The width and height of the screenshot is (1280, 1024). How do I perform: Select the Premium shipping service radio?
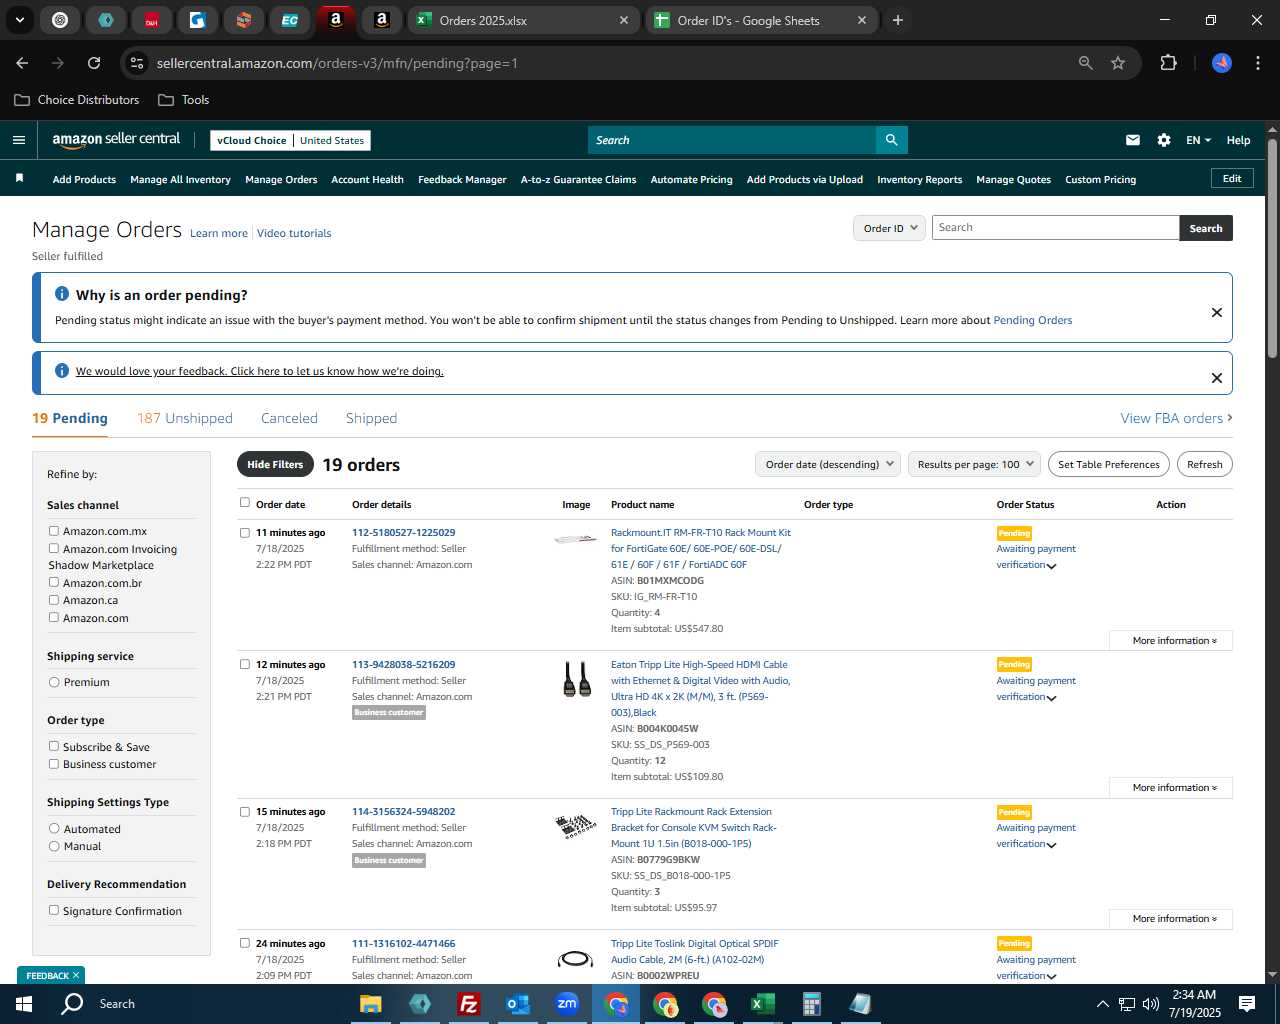54,682
